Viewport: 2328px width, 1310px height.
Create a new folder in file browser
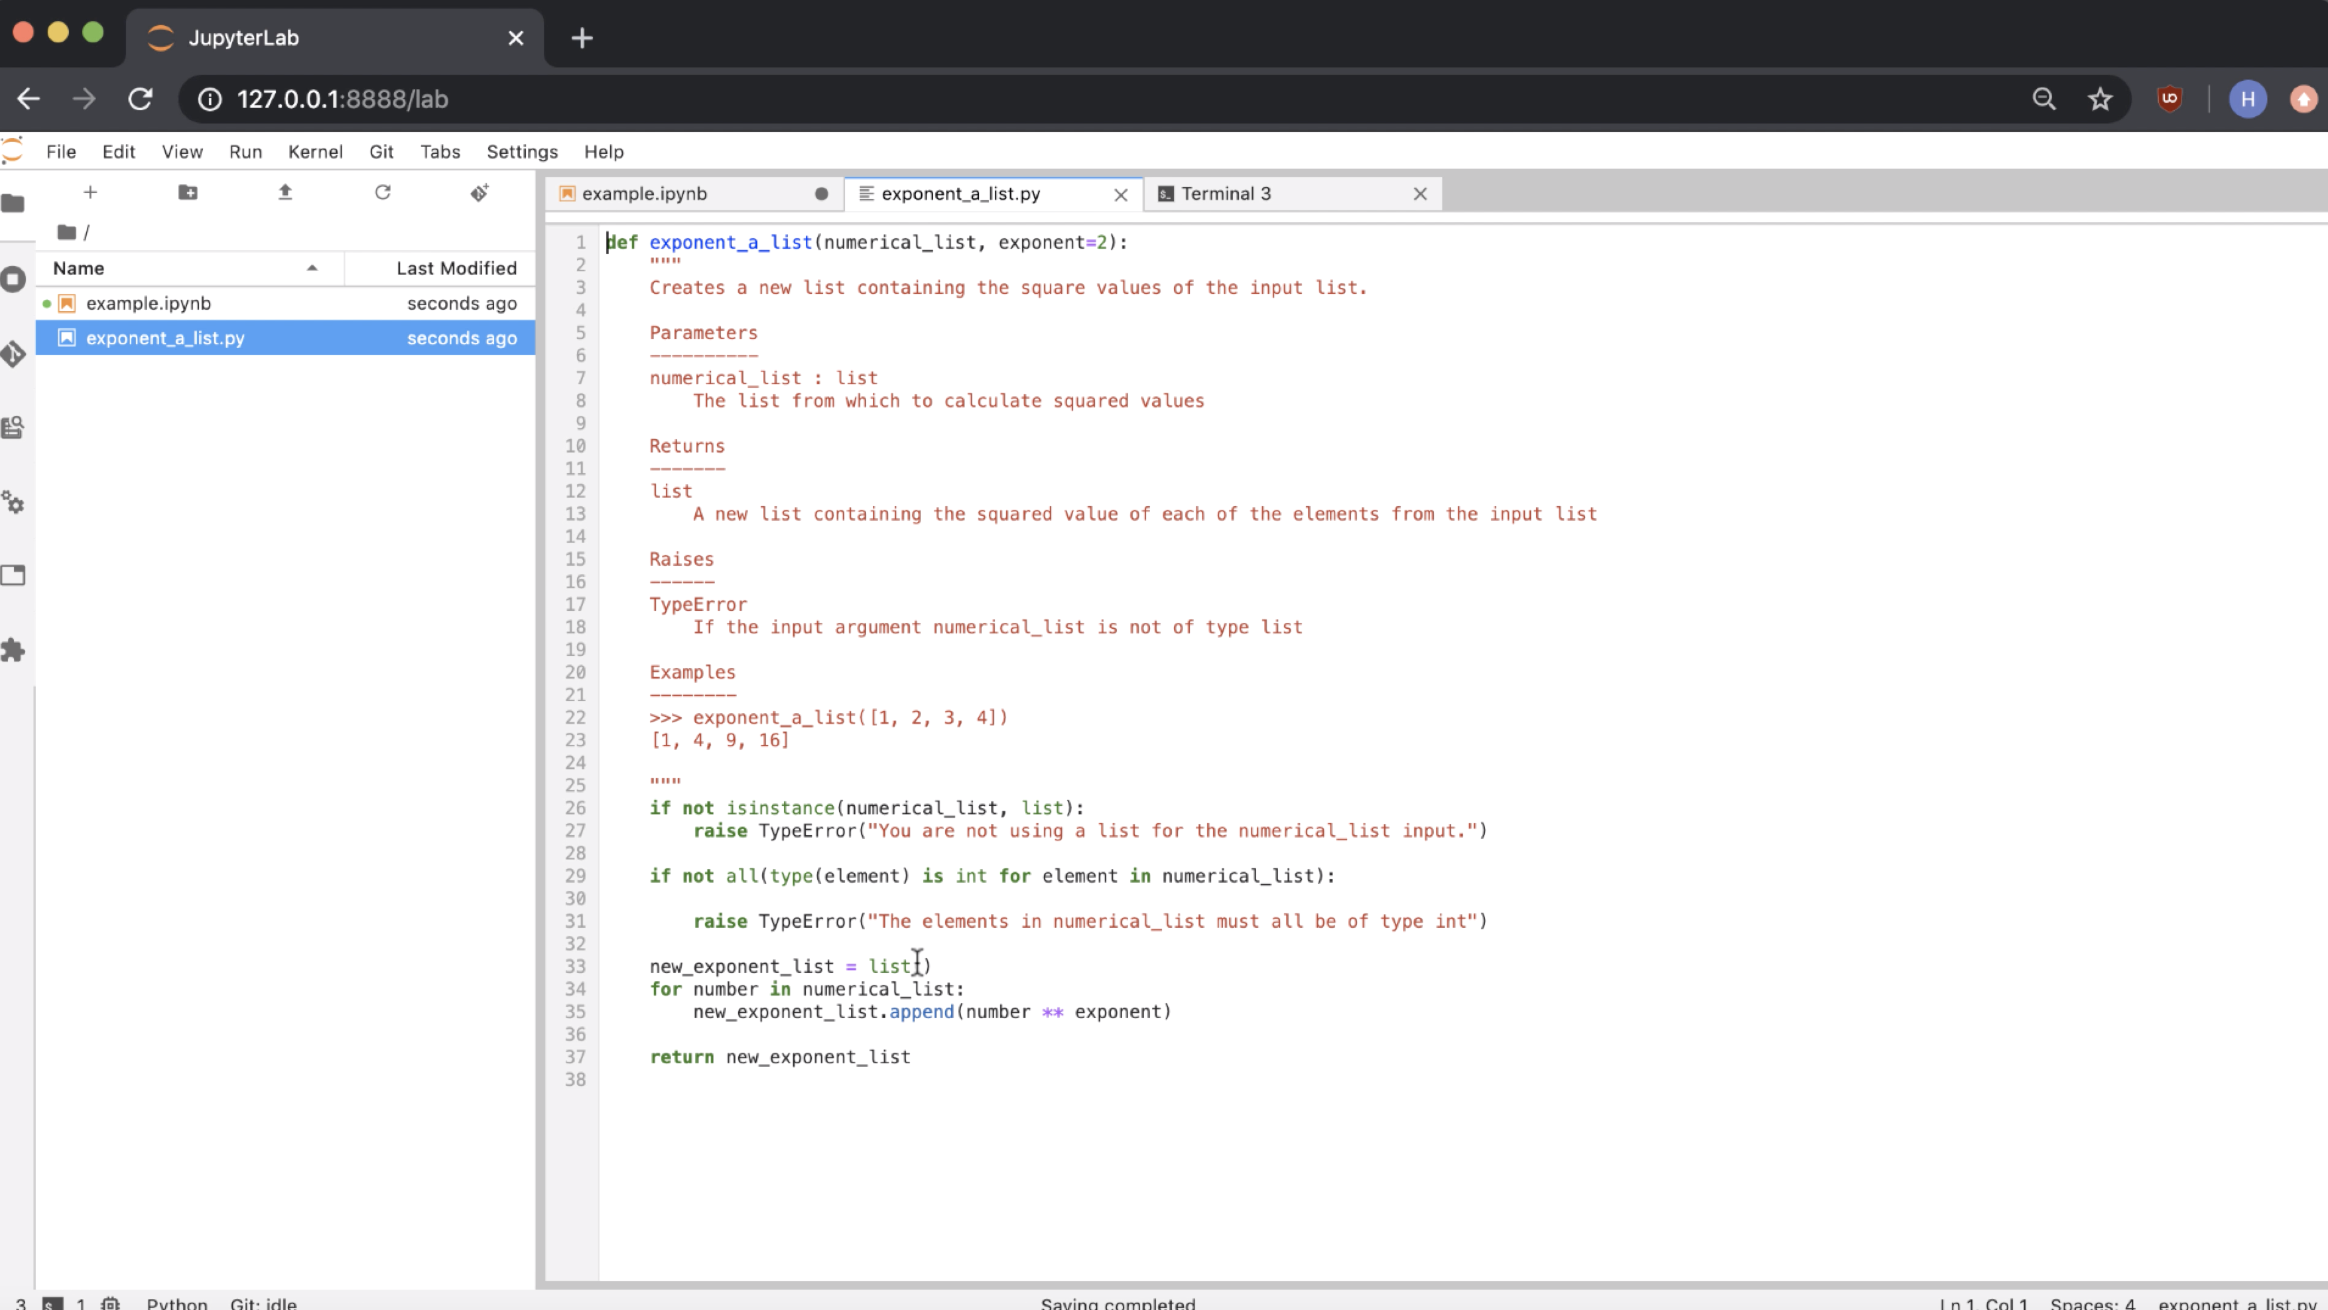point(187,192)
